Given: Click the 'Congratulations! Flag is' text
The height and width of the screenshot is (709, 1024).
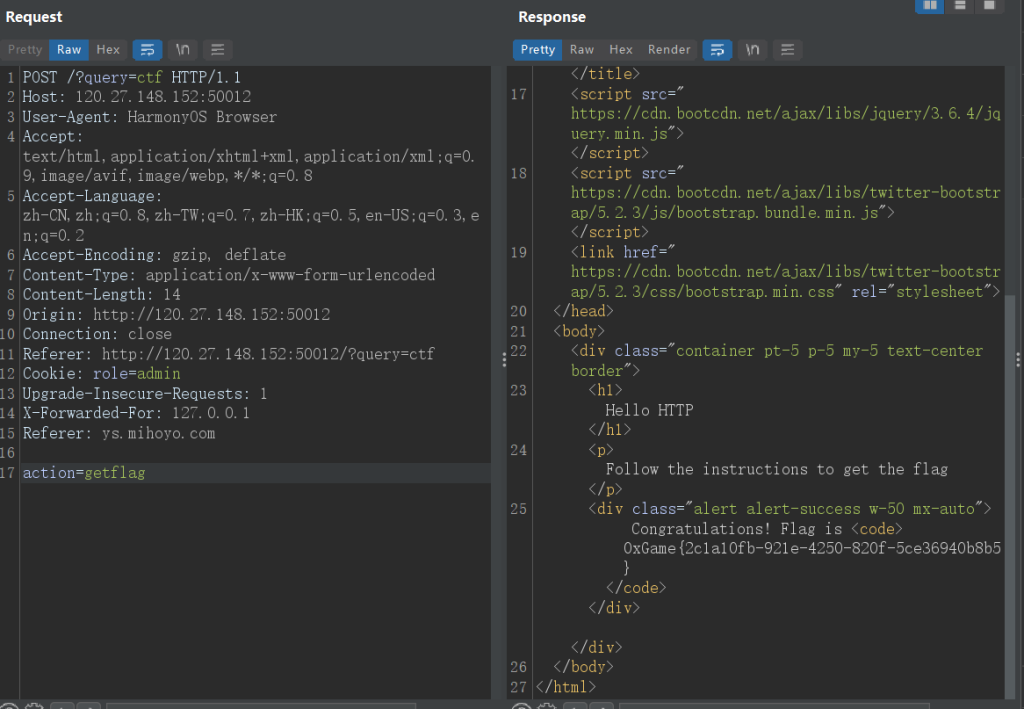Looking at the screenshot, I should point(736,528).
